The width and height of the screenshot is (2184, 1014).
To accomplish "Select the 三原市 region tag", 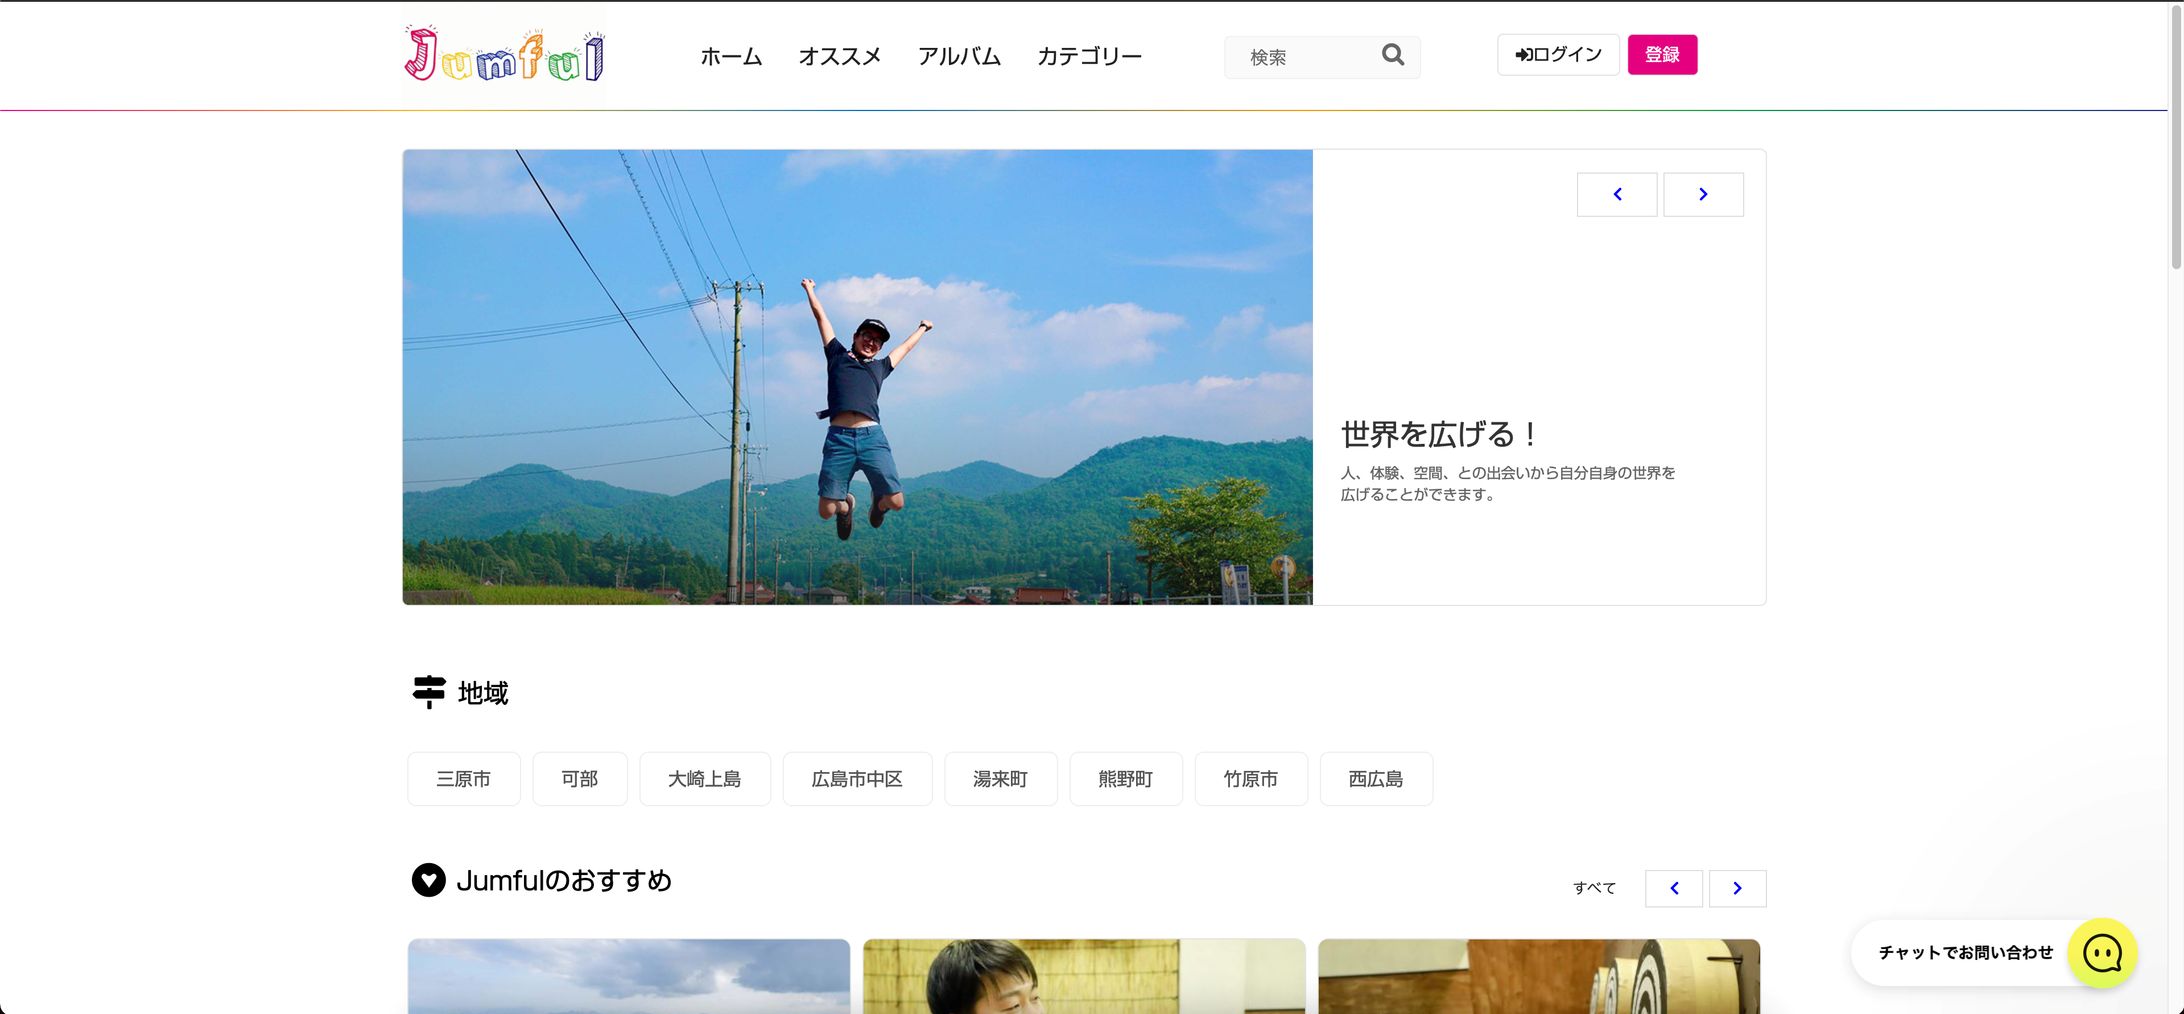I will 464,779.
